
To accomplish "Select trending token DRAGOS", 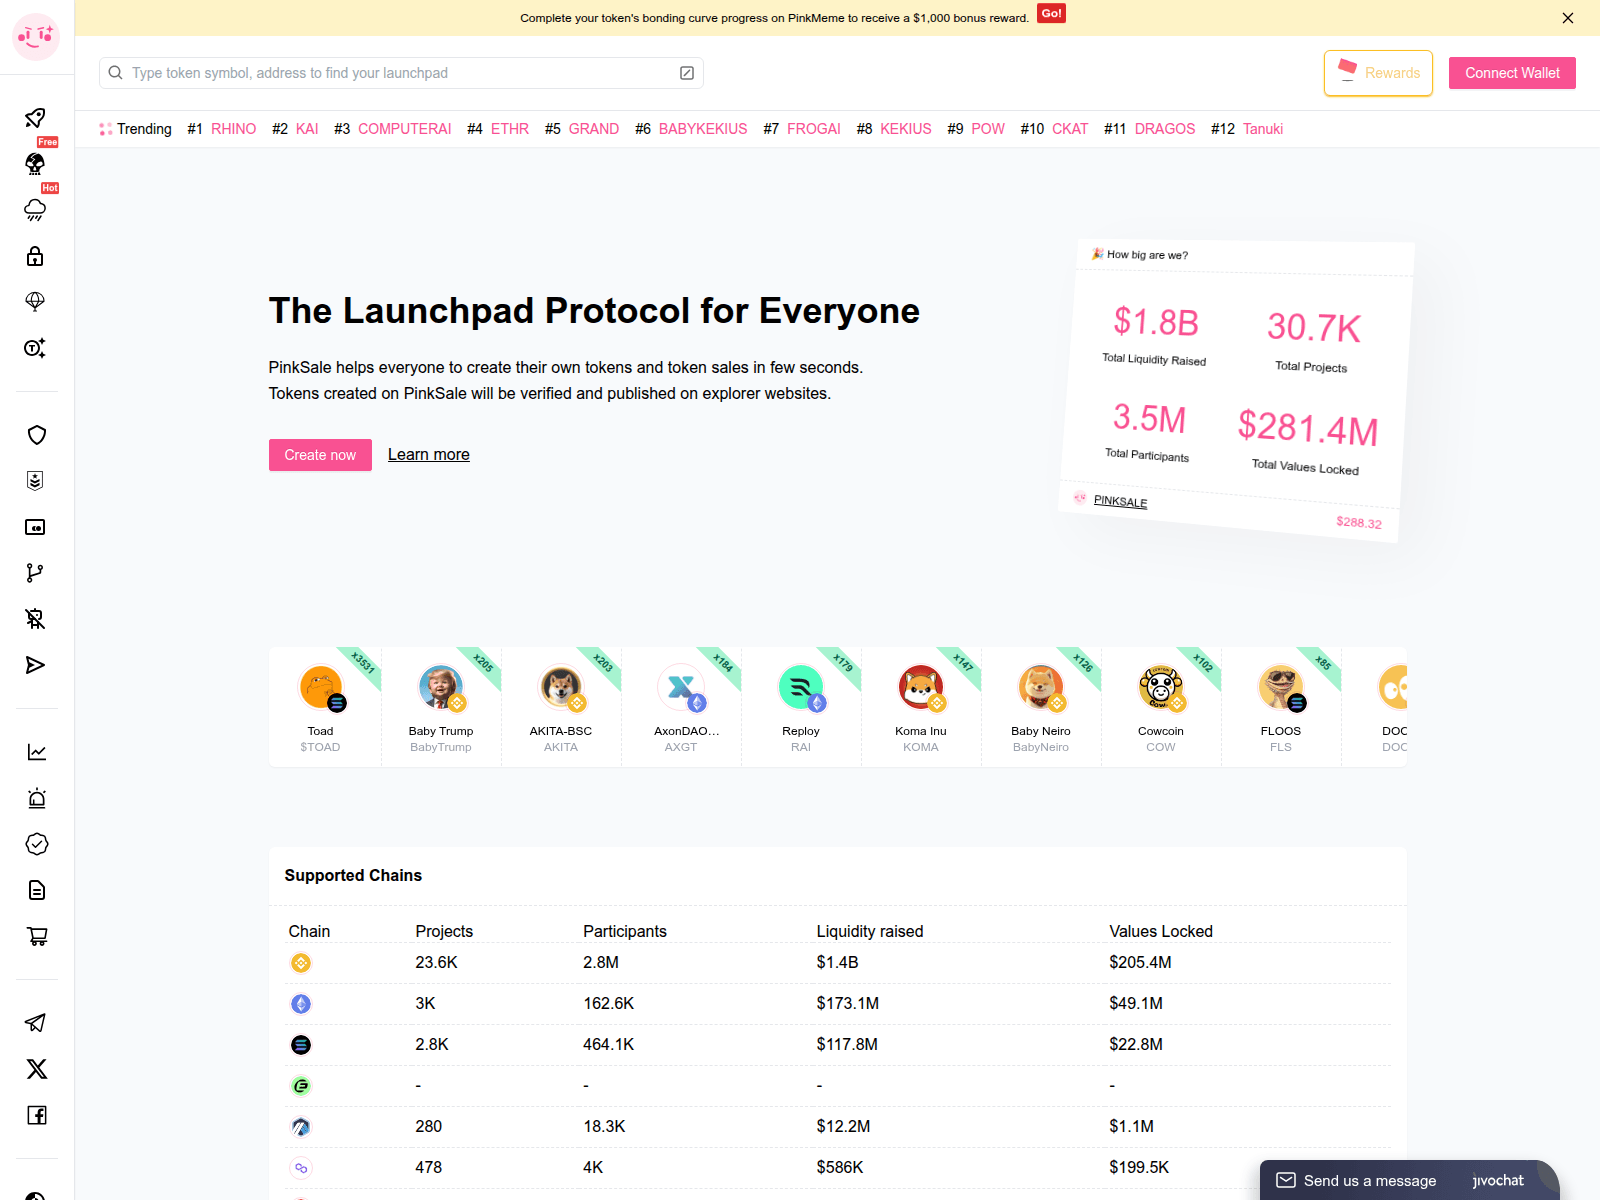I will click(1165, 129).
